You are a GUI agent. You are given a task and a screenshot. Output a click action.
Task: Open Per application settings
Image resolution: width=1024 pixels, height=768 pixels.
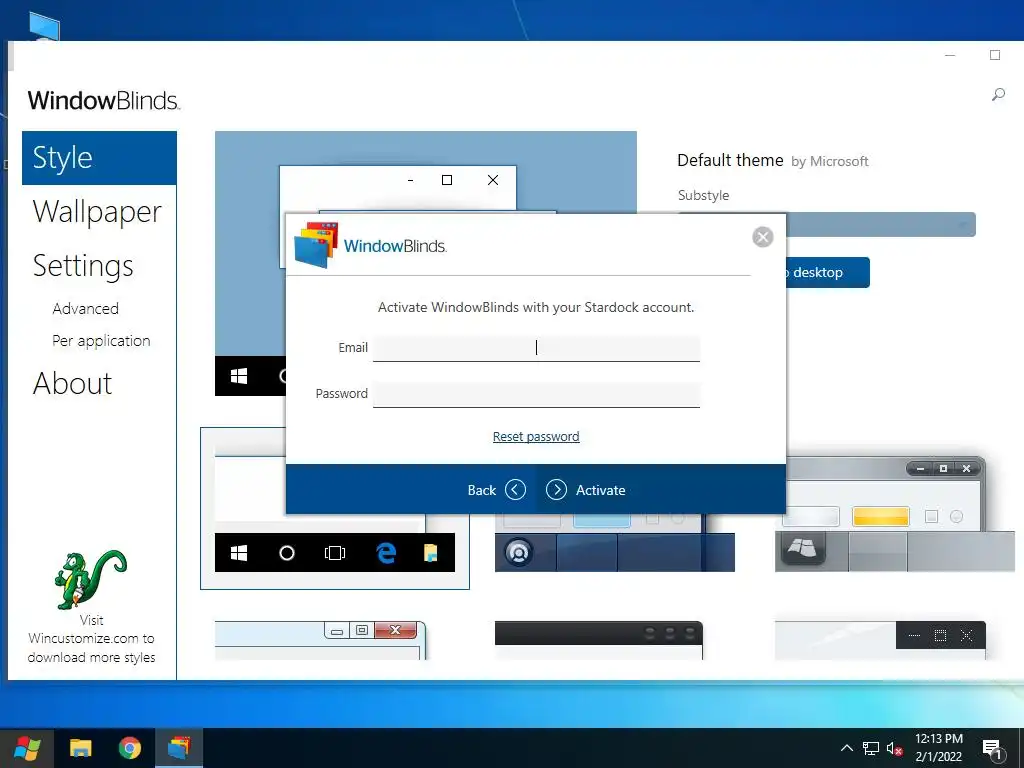click(x=101, y=341)
